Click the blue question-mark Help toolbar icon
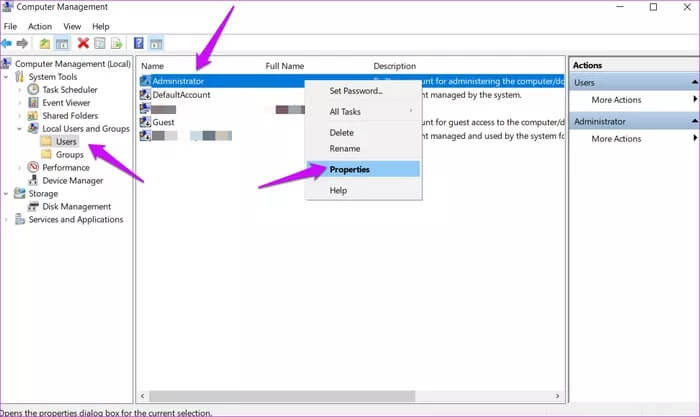The width and height of the screenshot is (700, 417). pyautogui.click(x=139, y=43)
